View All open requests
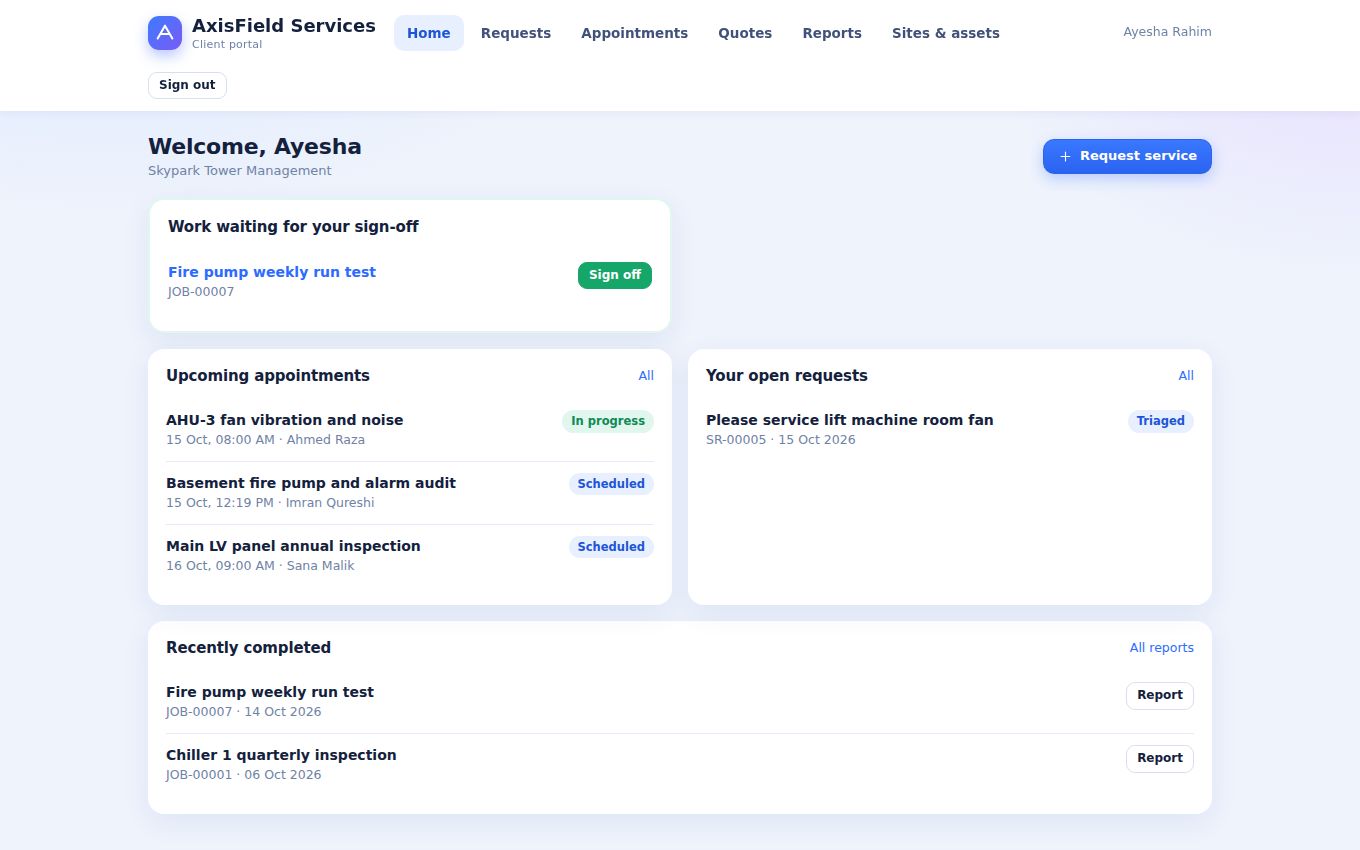Image resolution: width=1360 pixels, height=850 pixels. (1186, 376)
